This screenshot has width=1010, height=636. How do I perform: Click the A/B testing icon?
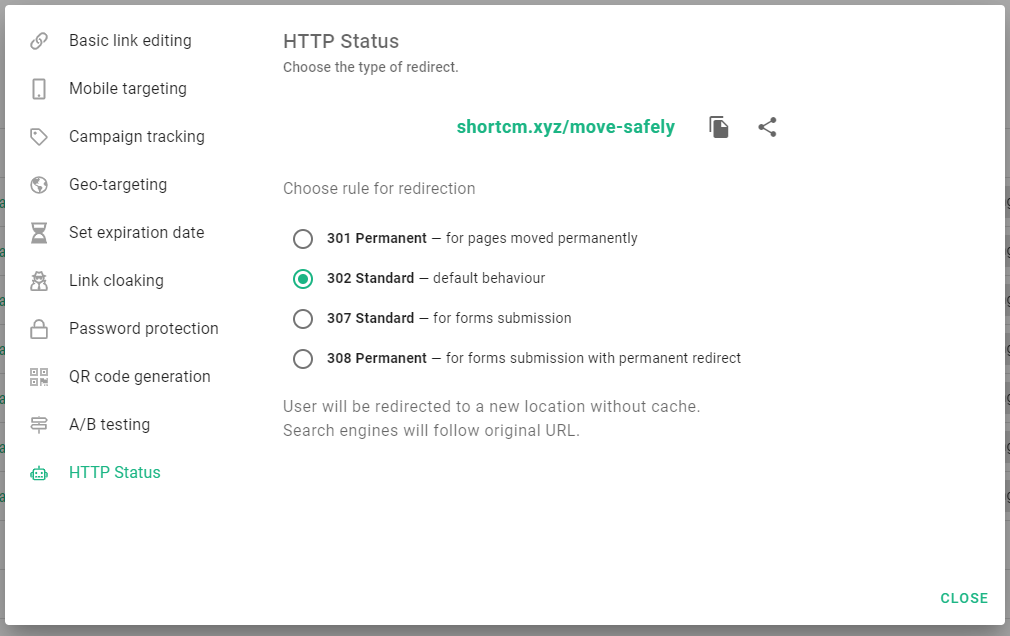[39, 424]
